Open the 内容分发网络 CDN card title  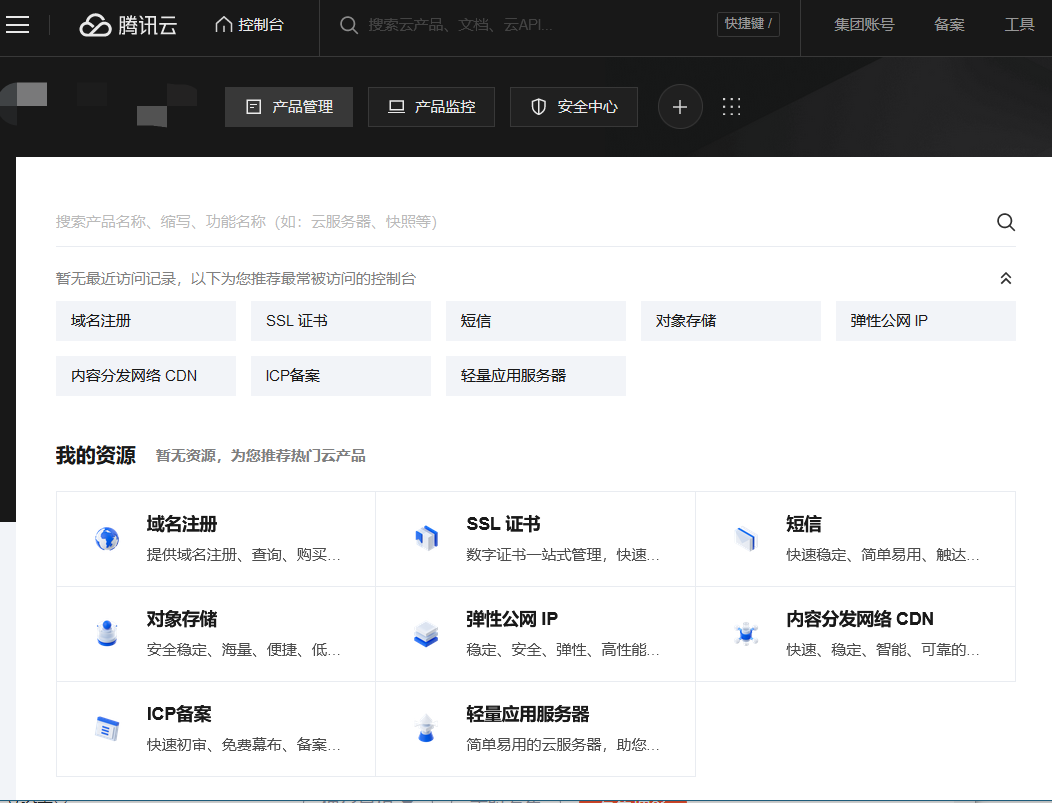[859, 619]
